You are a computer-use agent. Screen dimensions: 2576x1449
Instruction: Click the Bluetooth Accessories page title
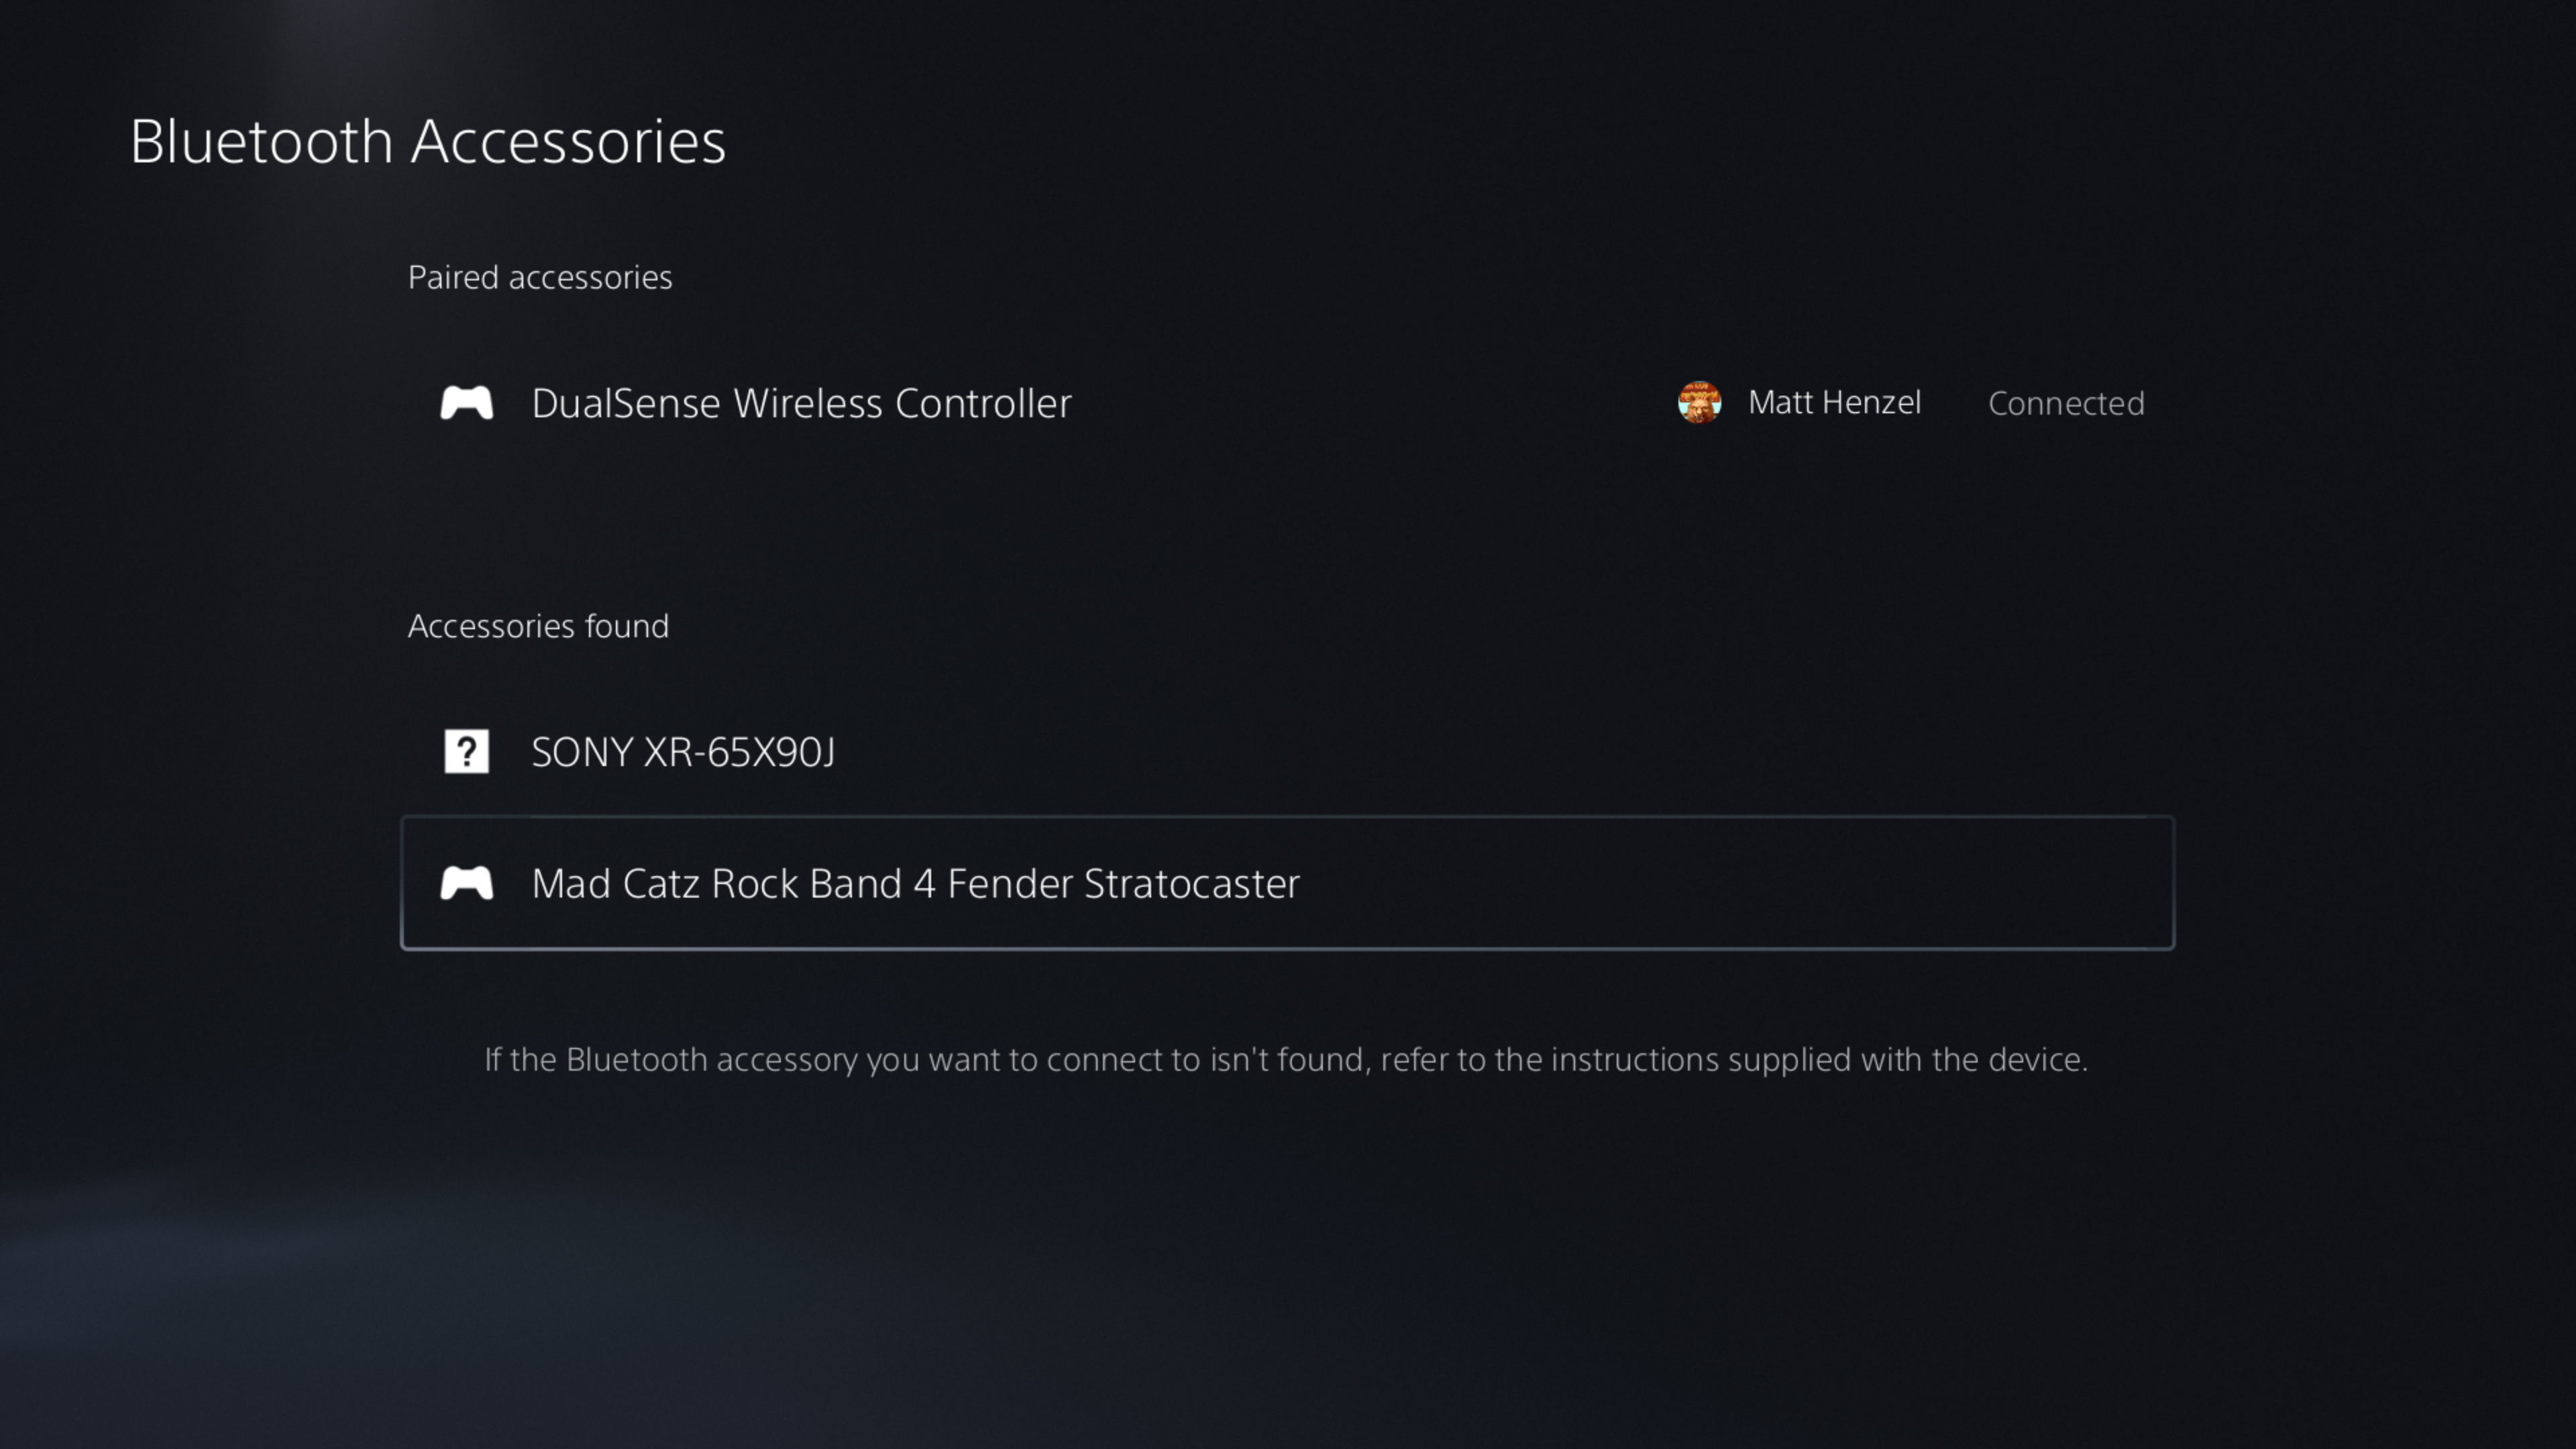point(427,141)
